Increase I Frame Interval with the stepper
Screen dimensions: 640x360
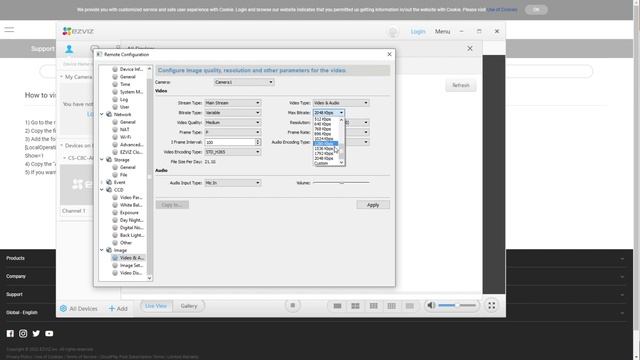258,140
